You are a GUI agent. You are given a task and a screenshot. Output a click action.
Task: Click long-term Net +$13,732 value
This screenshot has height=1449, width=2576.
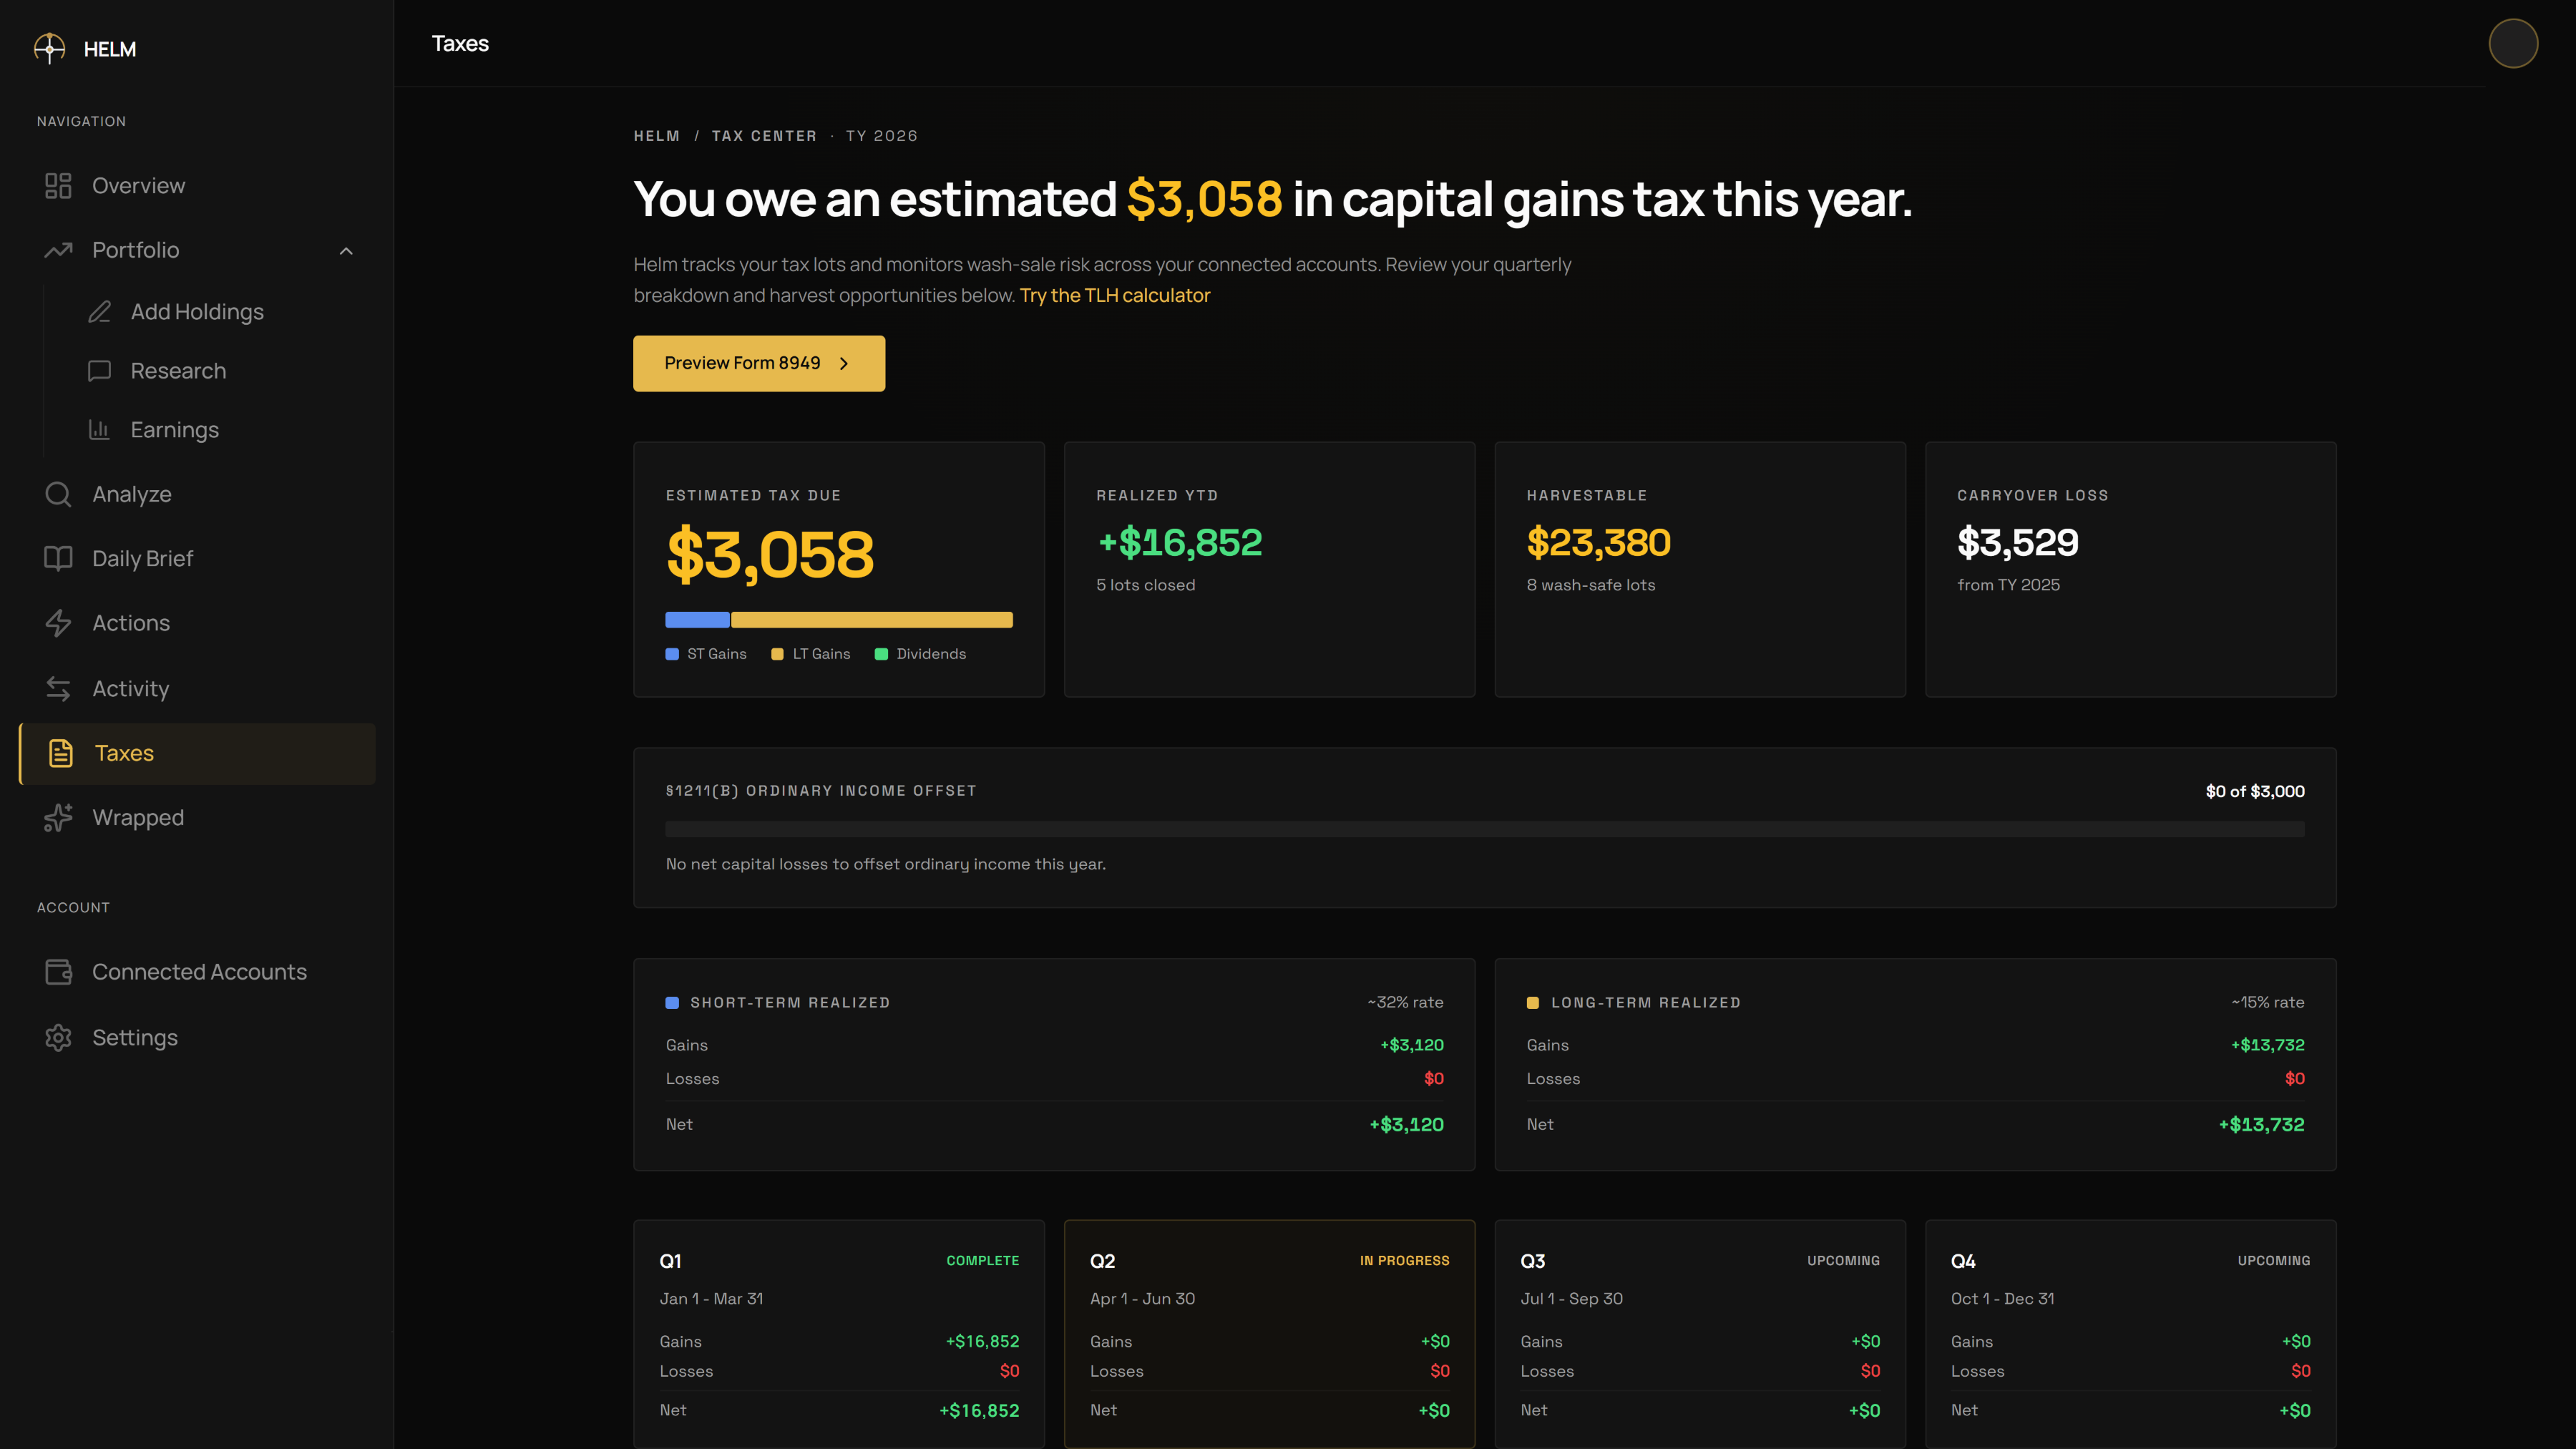[x=2261, y=1125]
